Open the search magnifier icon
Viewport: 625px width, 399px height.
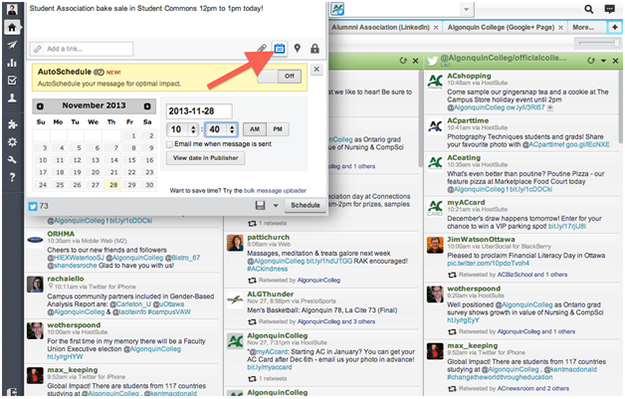coord(589,9)
